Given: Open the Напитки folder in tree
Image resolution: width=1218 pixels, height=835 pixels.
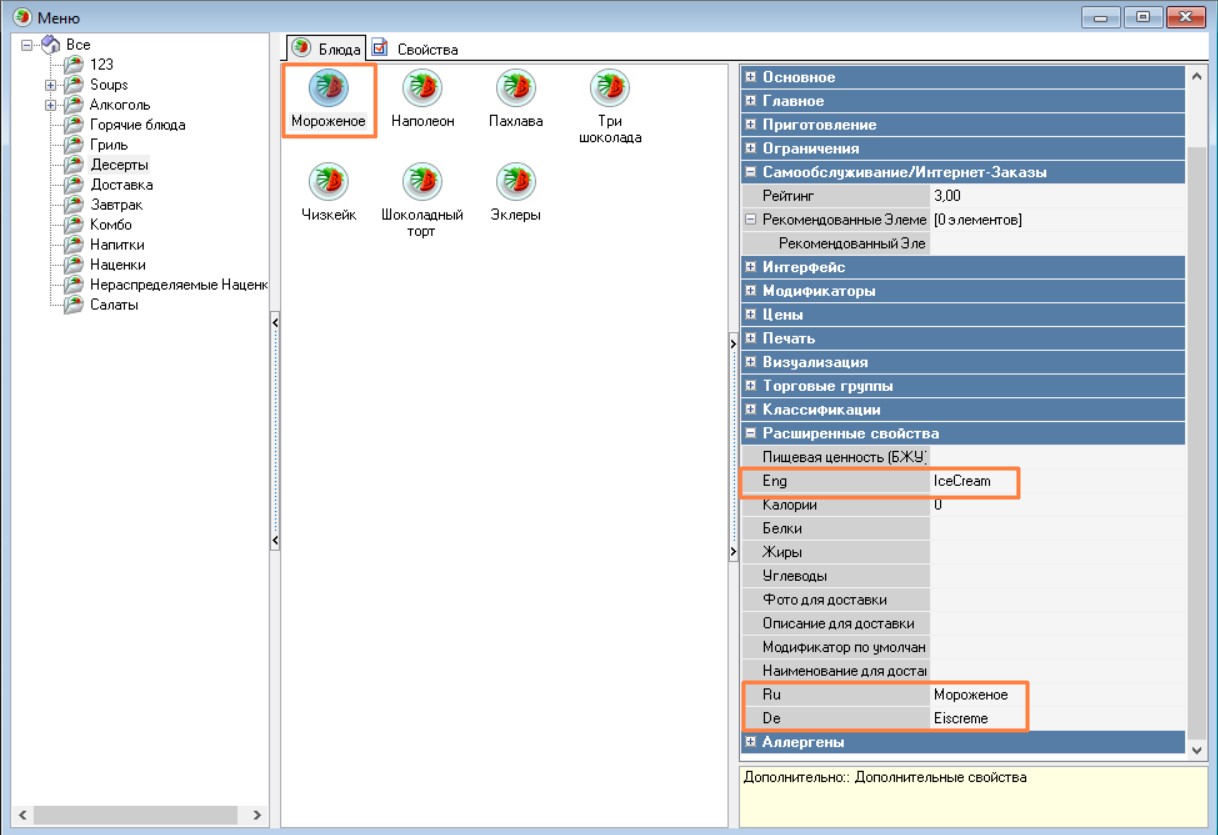Looking at the screenshot, I should coord(116,245).
